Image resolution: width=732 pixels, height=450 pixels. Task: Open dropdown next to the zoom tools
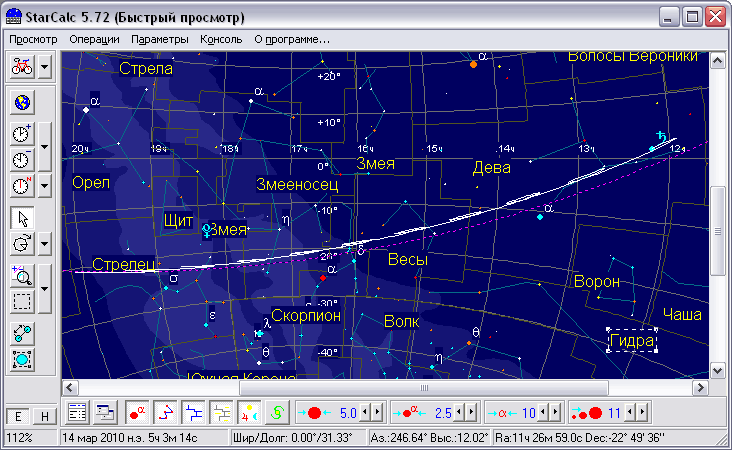(46, 289)
